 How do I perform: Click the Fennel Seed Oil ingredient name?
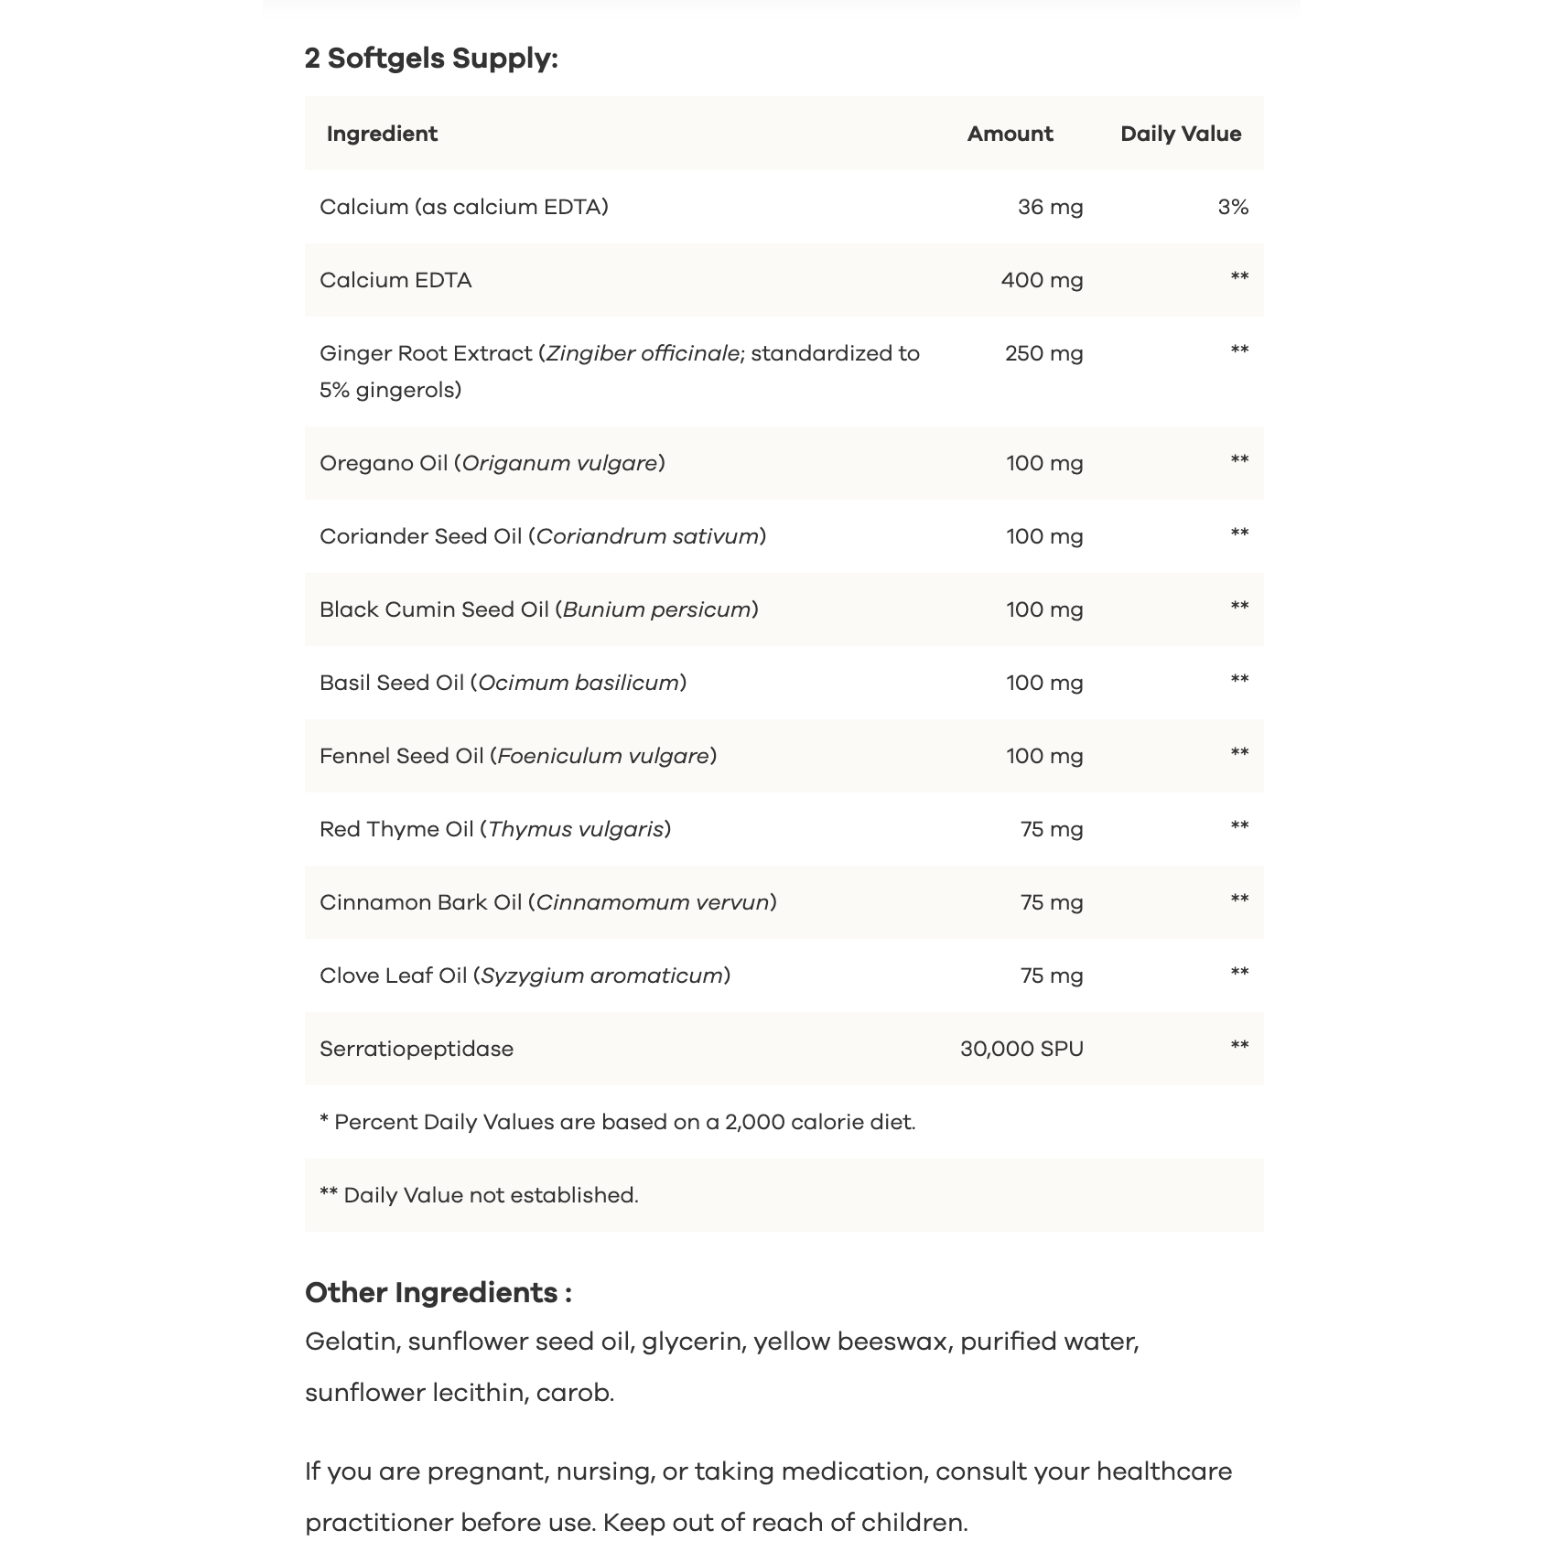tap(517, 756)
